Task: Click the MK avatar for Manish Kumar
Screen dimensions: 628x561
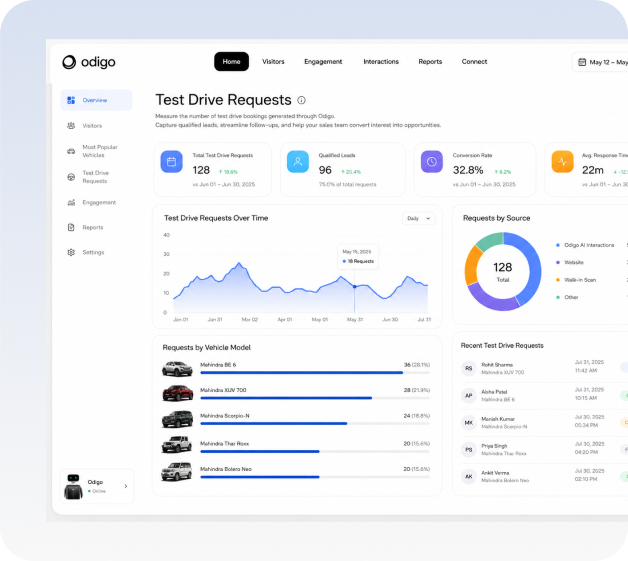Action: [469, 422]
